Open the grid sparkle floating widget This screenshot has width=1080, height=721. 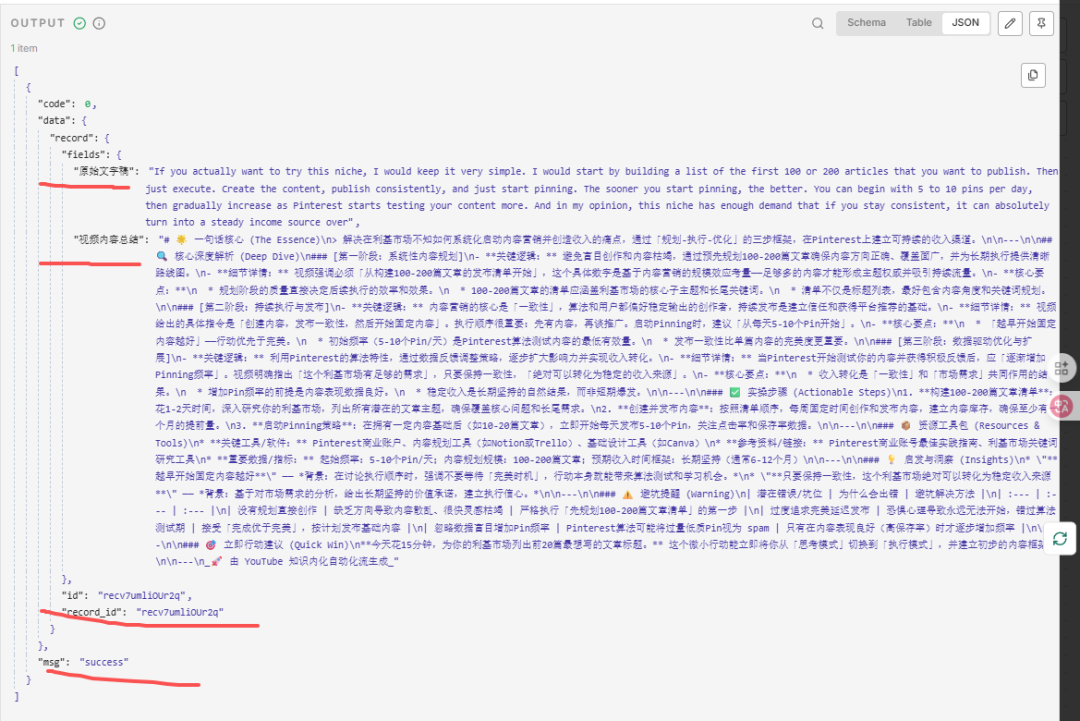click(x=1062, y=366)
